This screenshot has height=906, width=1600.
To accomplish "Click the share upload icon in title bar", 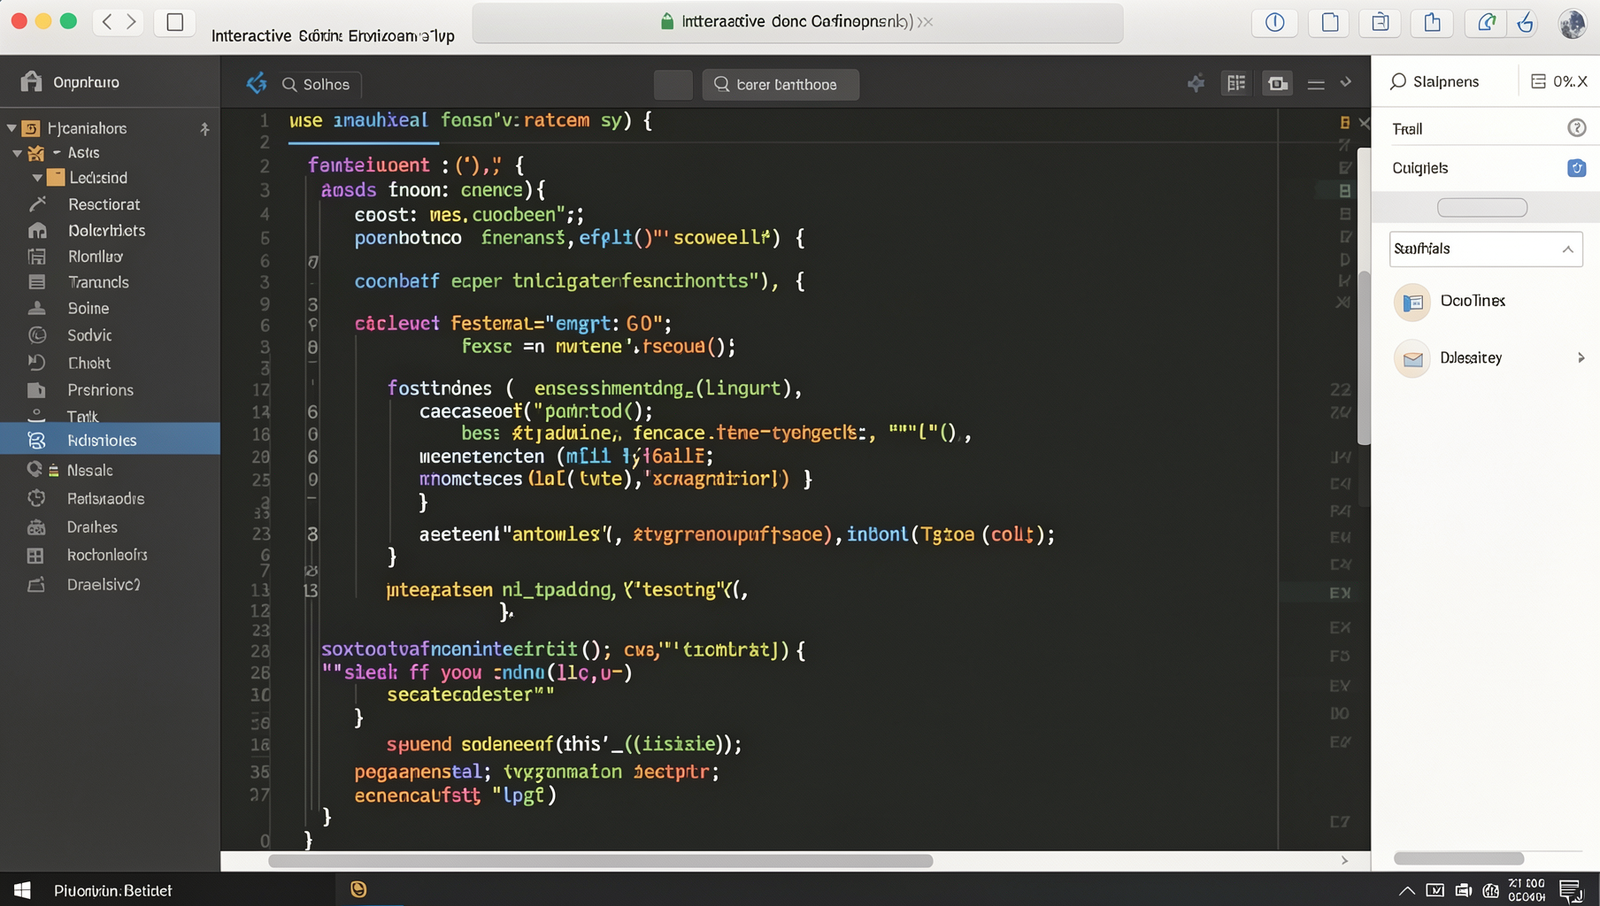I will point(1432,22).
